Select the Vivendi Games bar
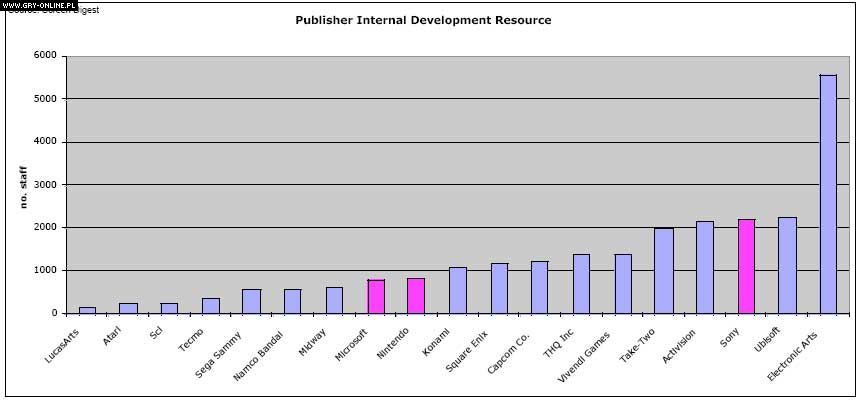Image resolution: width=862 pixels, height=402 pixels. pyautogui.click(x=623, y=283)
